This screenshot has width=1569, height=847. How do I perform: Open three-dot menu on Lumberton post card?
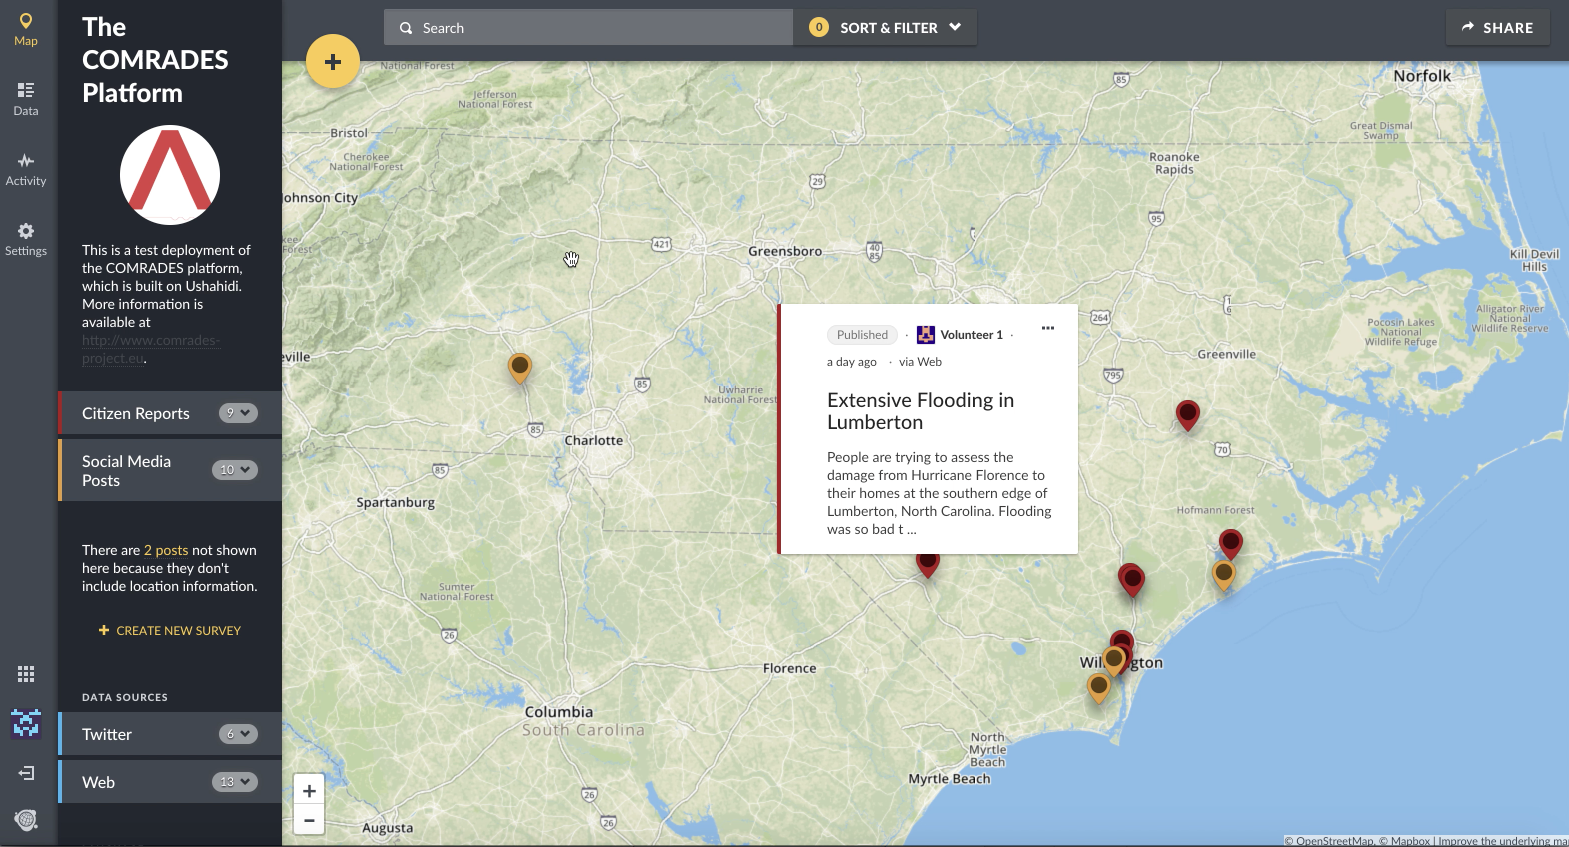[x=1047, y=329]
